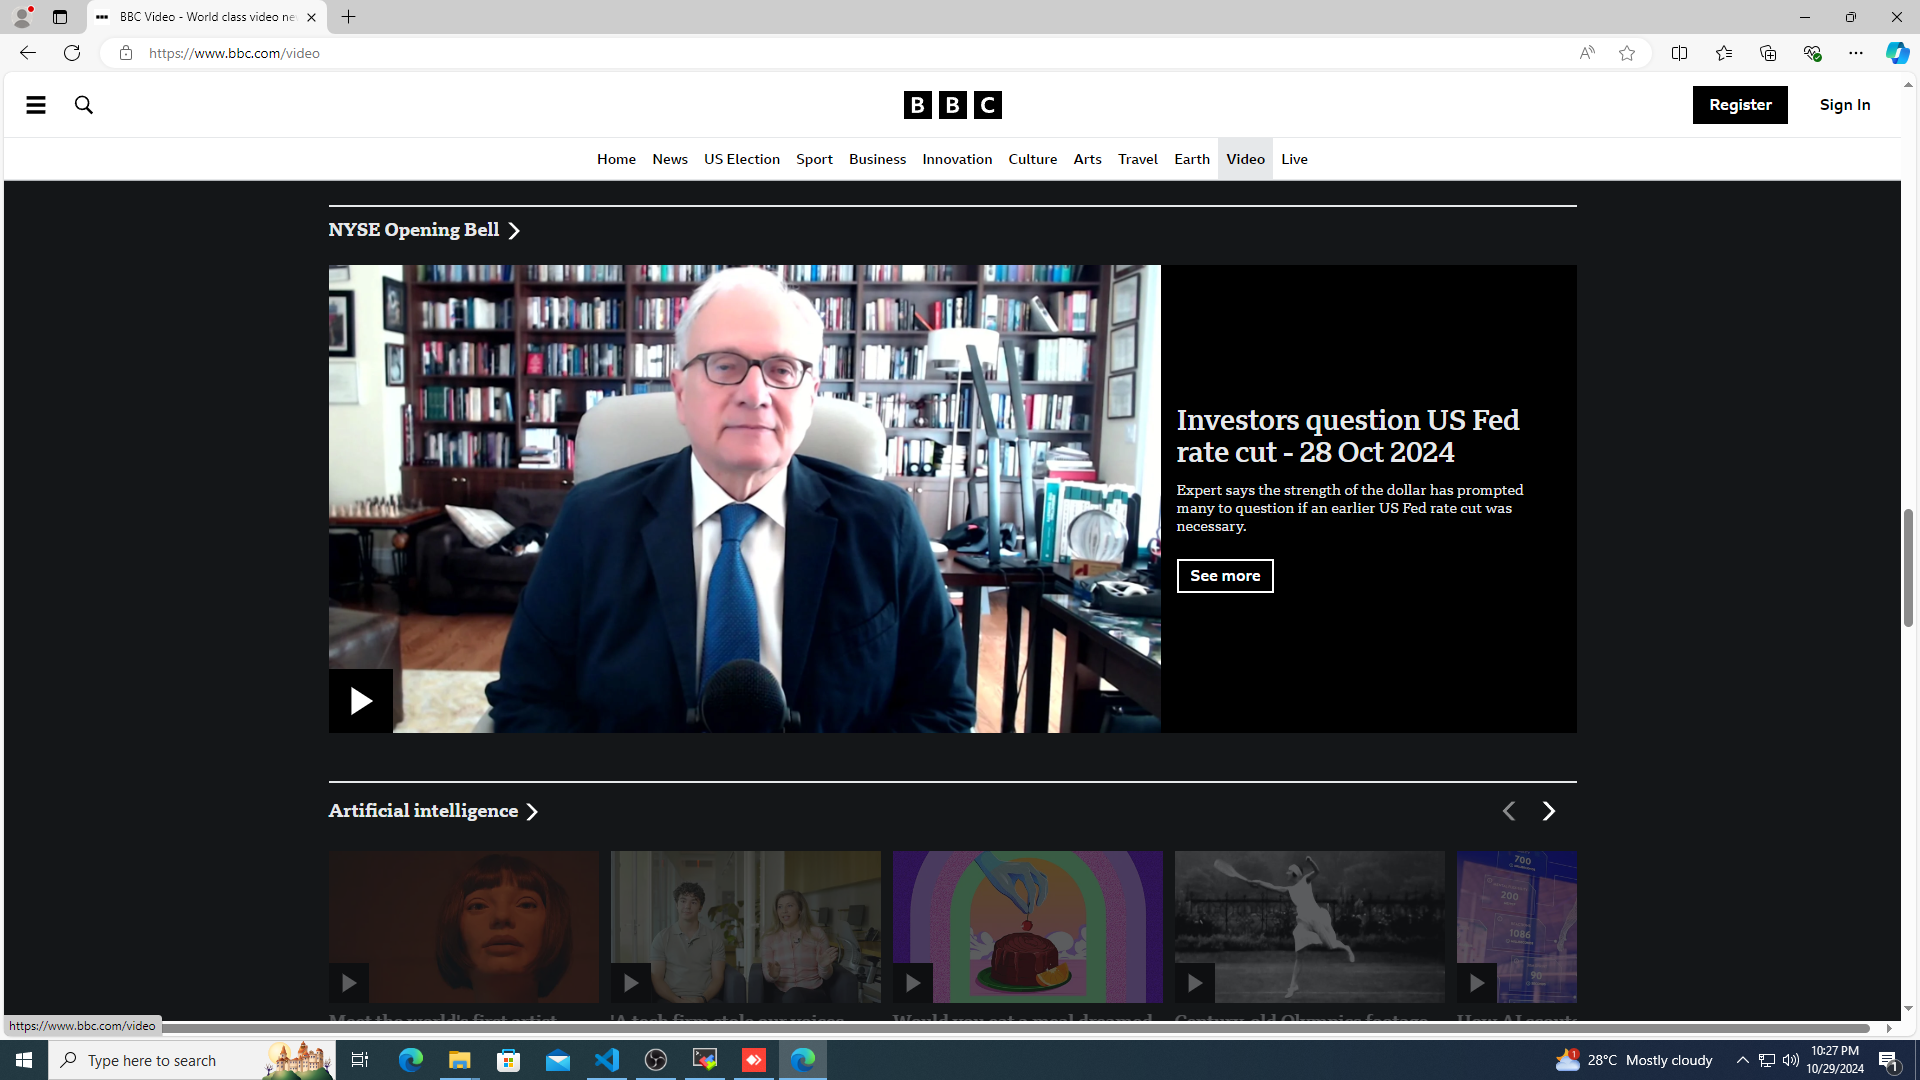Open File Explorer from taskbar

(460, 1060)
